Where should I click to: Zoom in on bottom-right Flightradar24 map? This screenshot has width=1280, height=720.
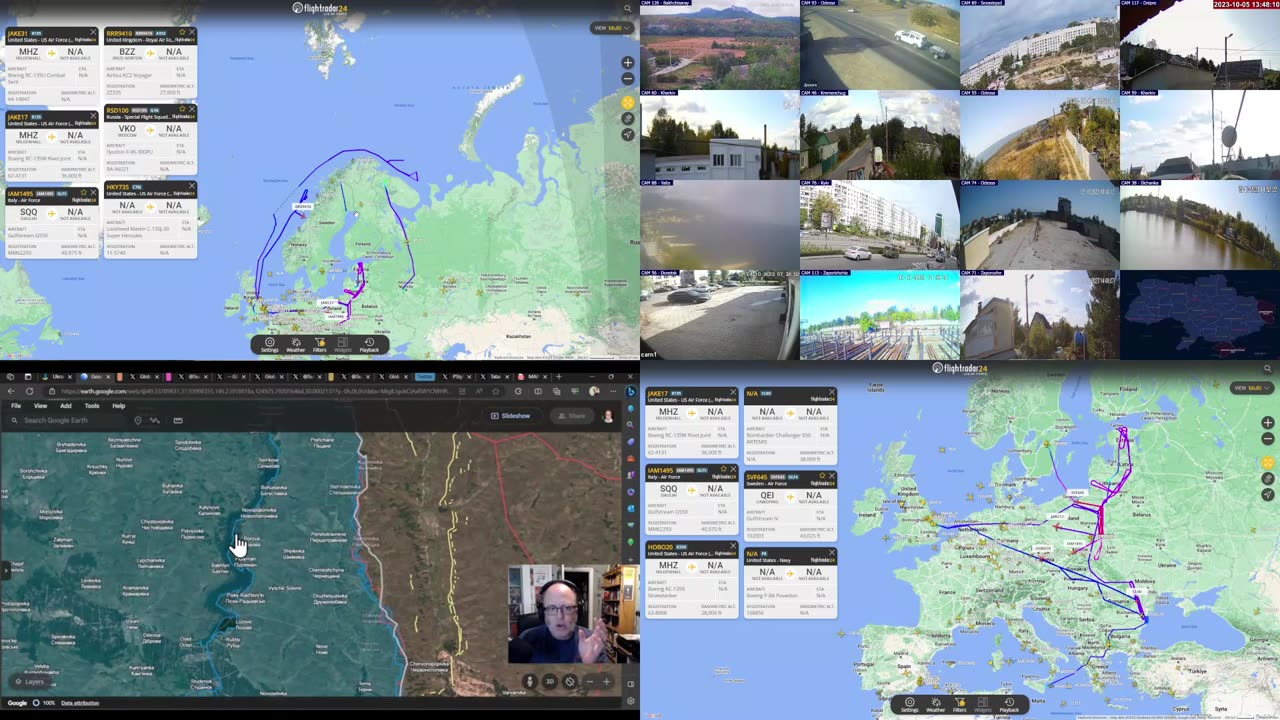click(1268, 423)
